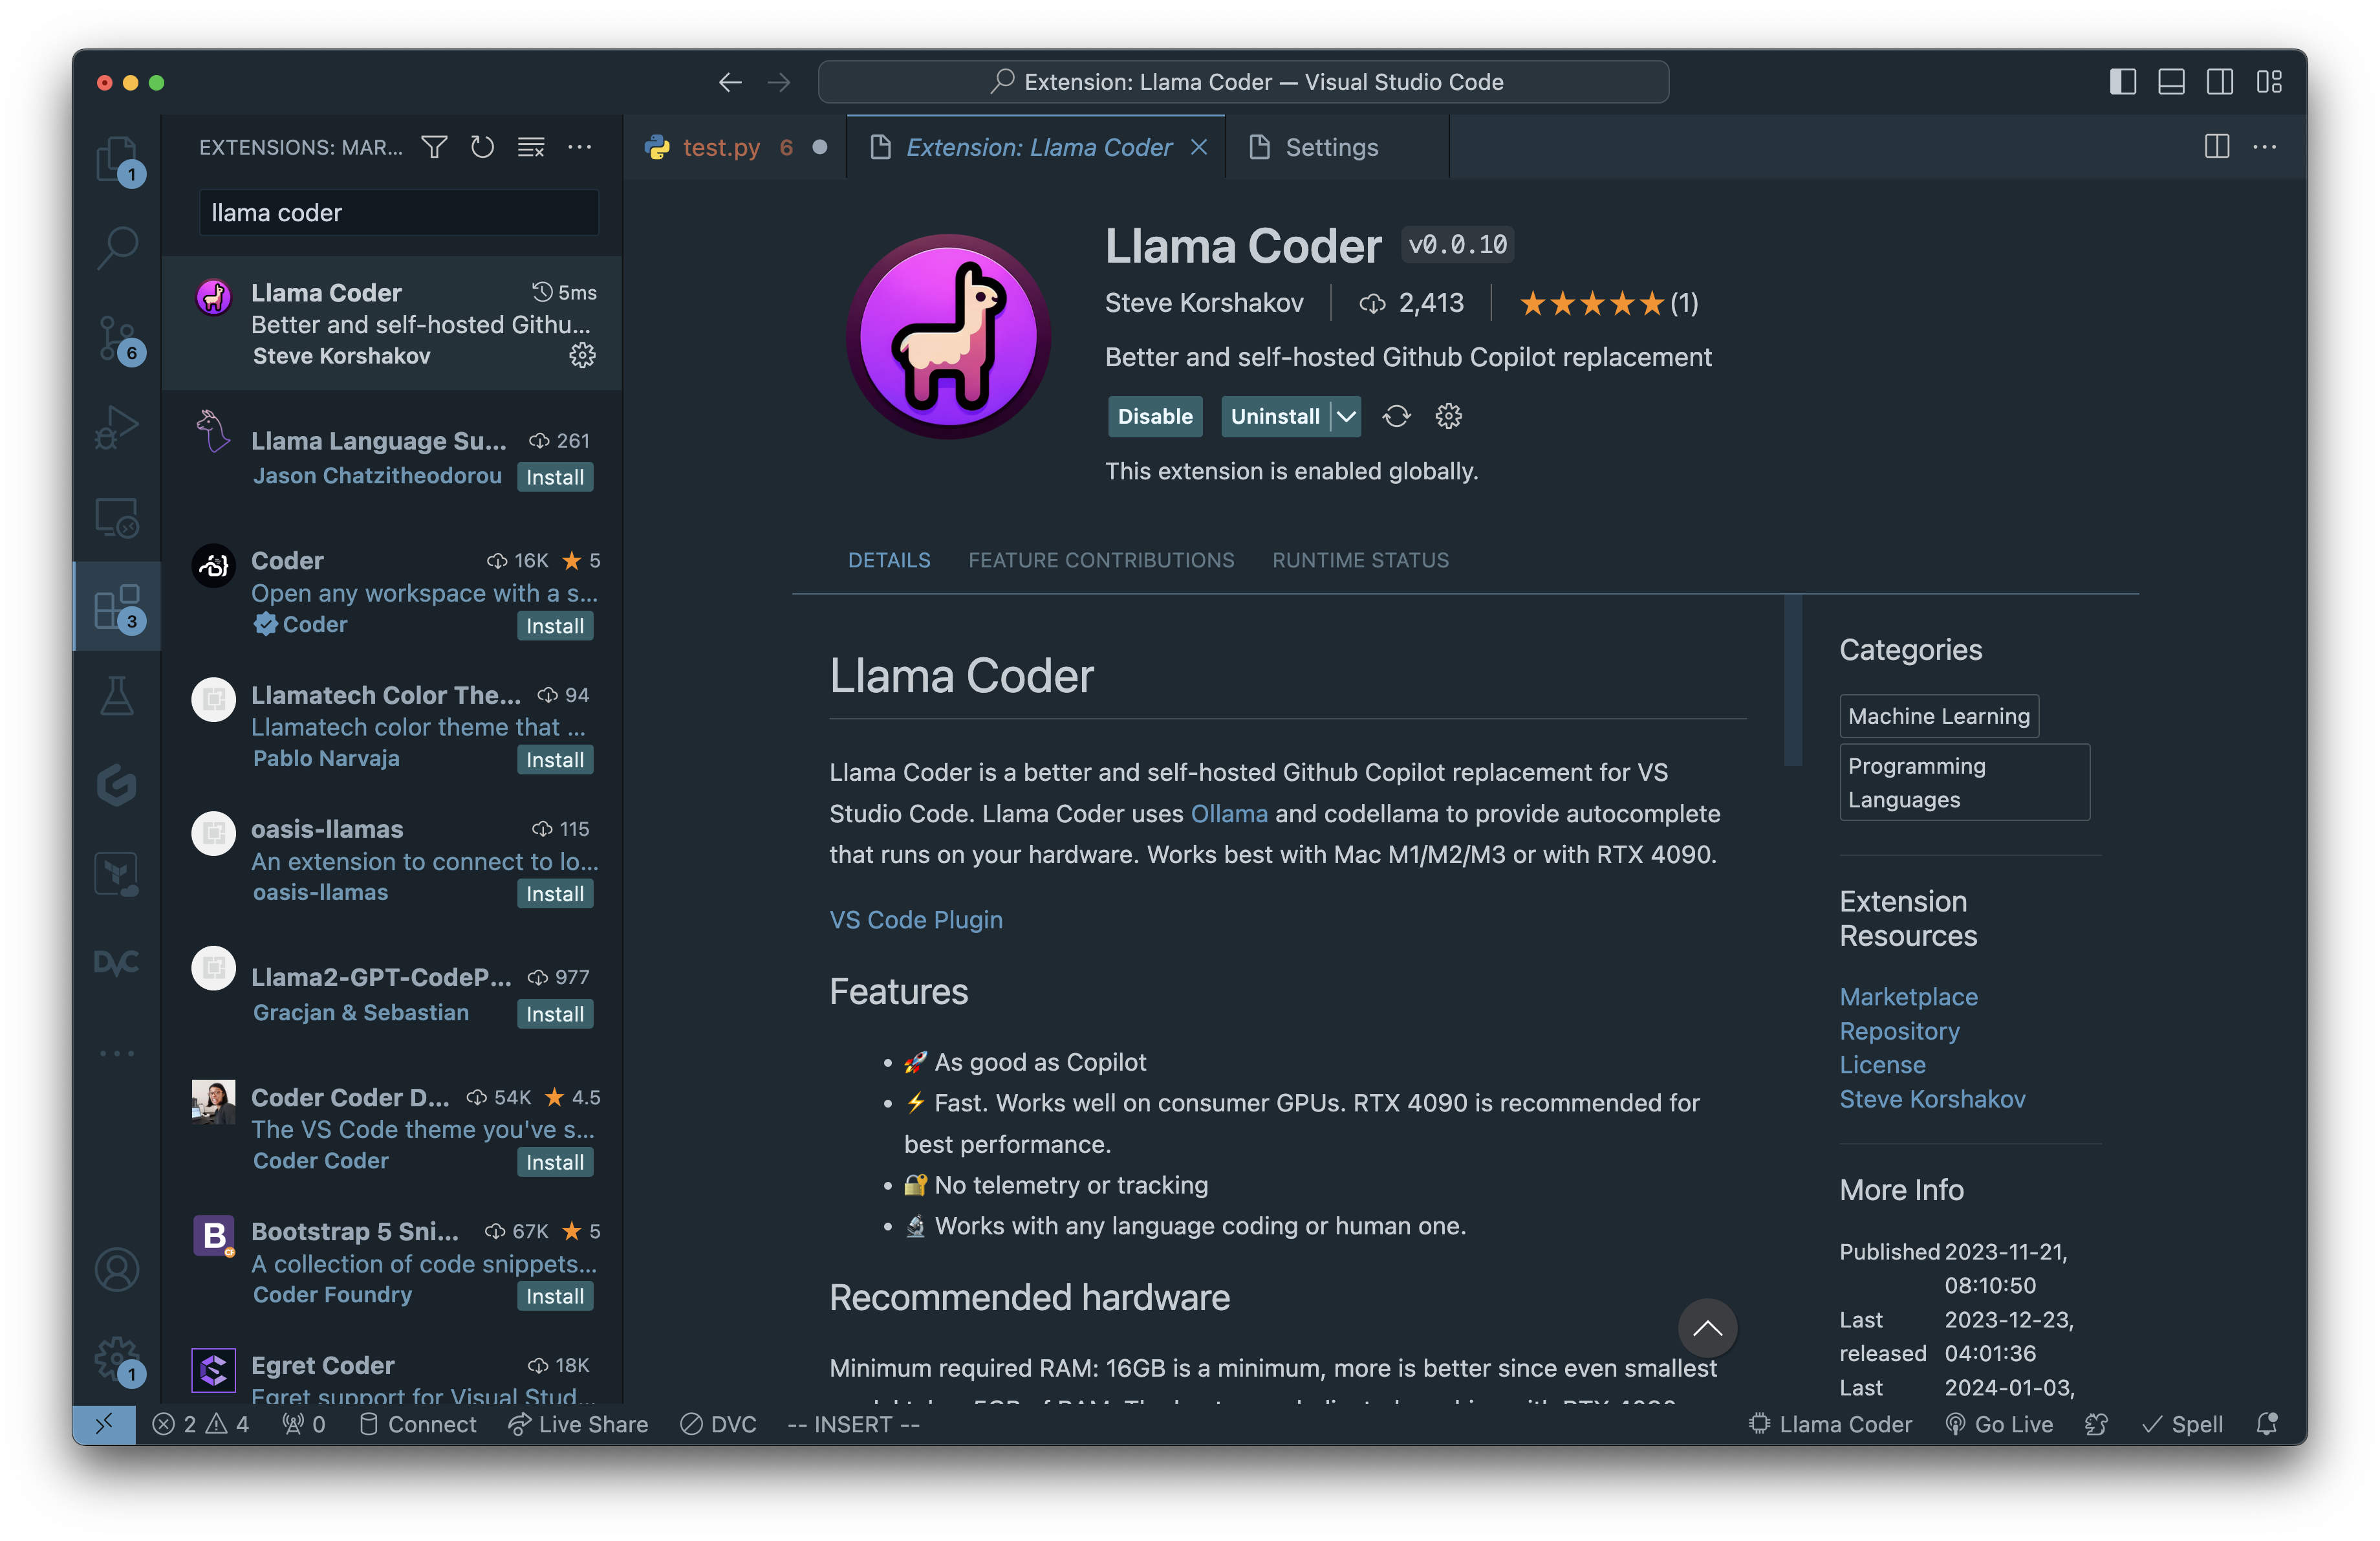Open editor More Actions ellipsis menu
The image size is (2380, 1541).
[2265, 147]
